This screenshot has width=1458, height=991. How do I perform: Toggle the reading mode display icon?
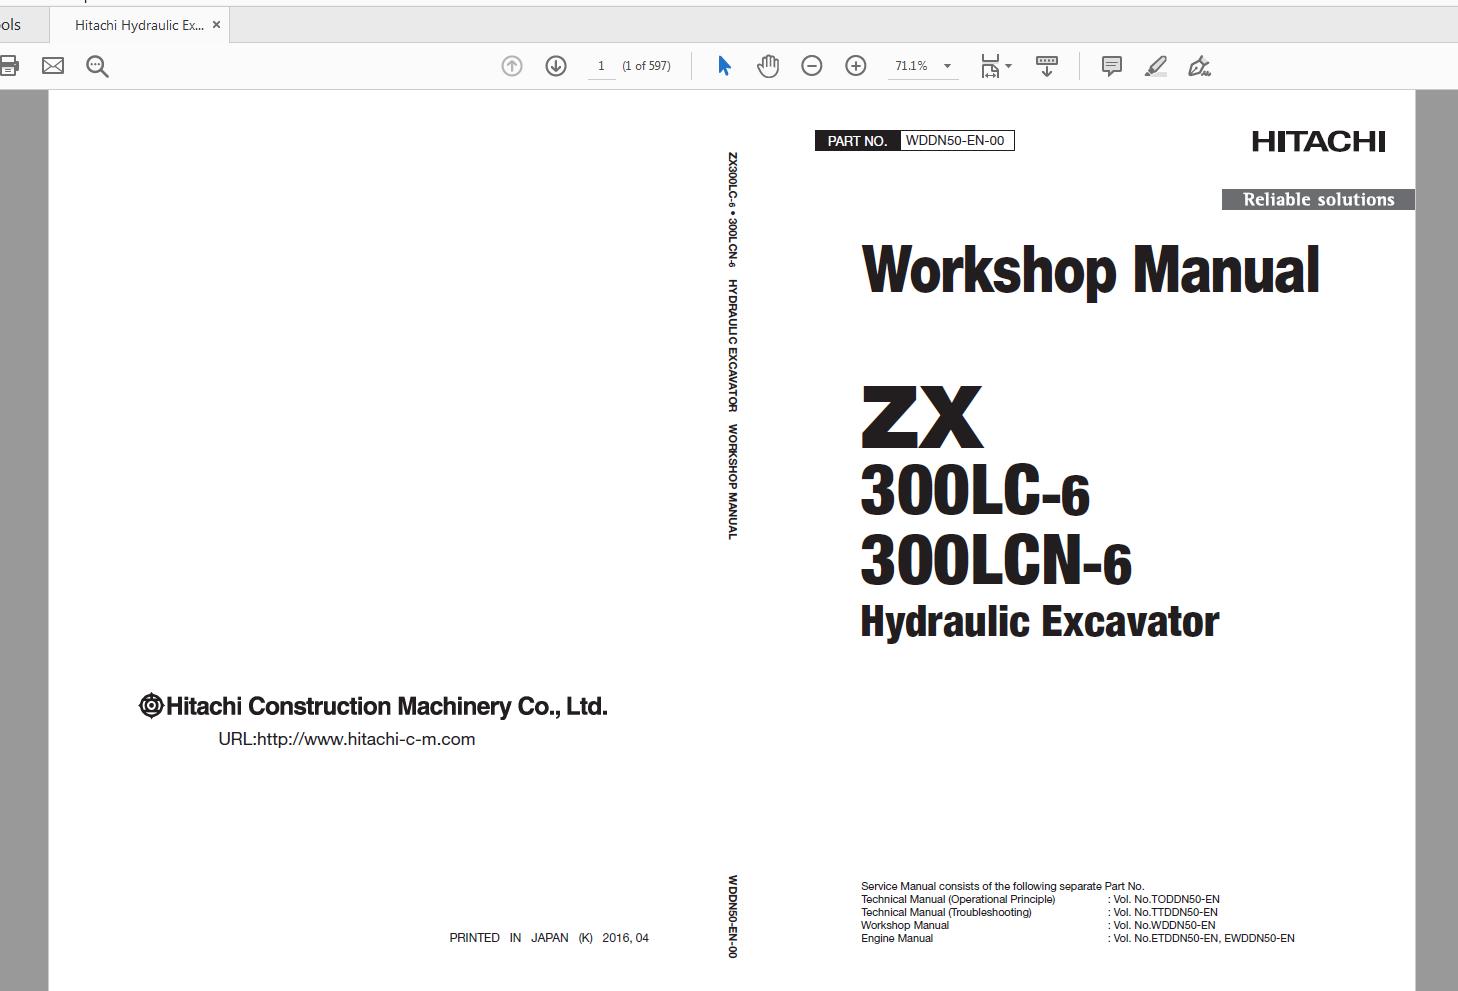[x=1046, y=65]
